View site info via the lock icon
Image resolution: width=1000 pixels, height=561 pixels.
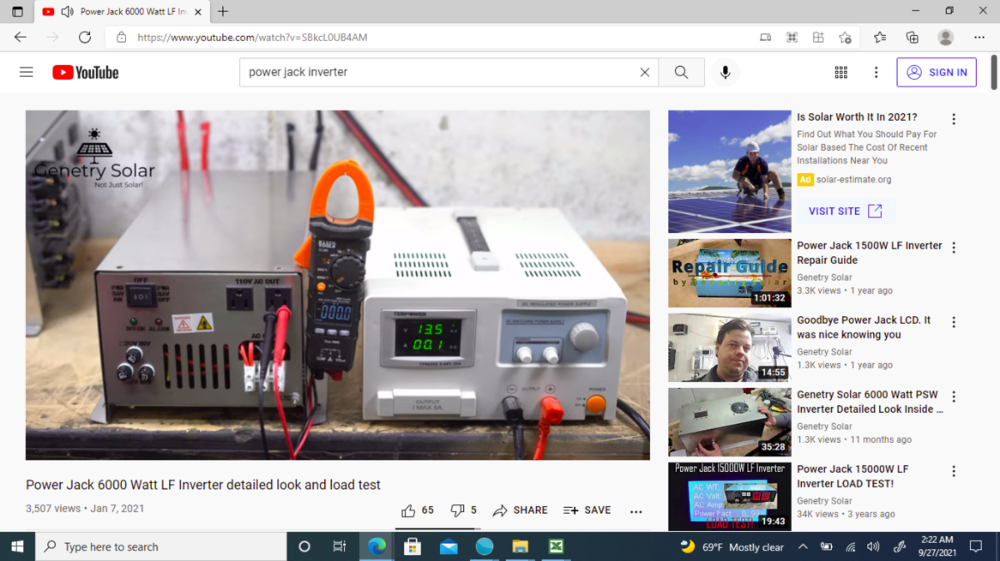click(x=121, y=38)
